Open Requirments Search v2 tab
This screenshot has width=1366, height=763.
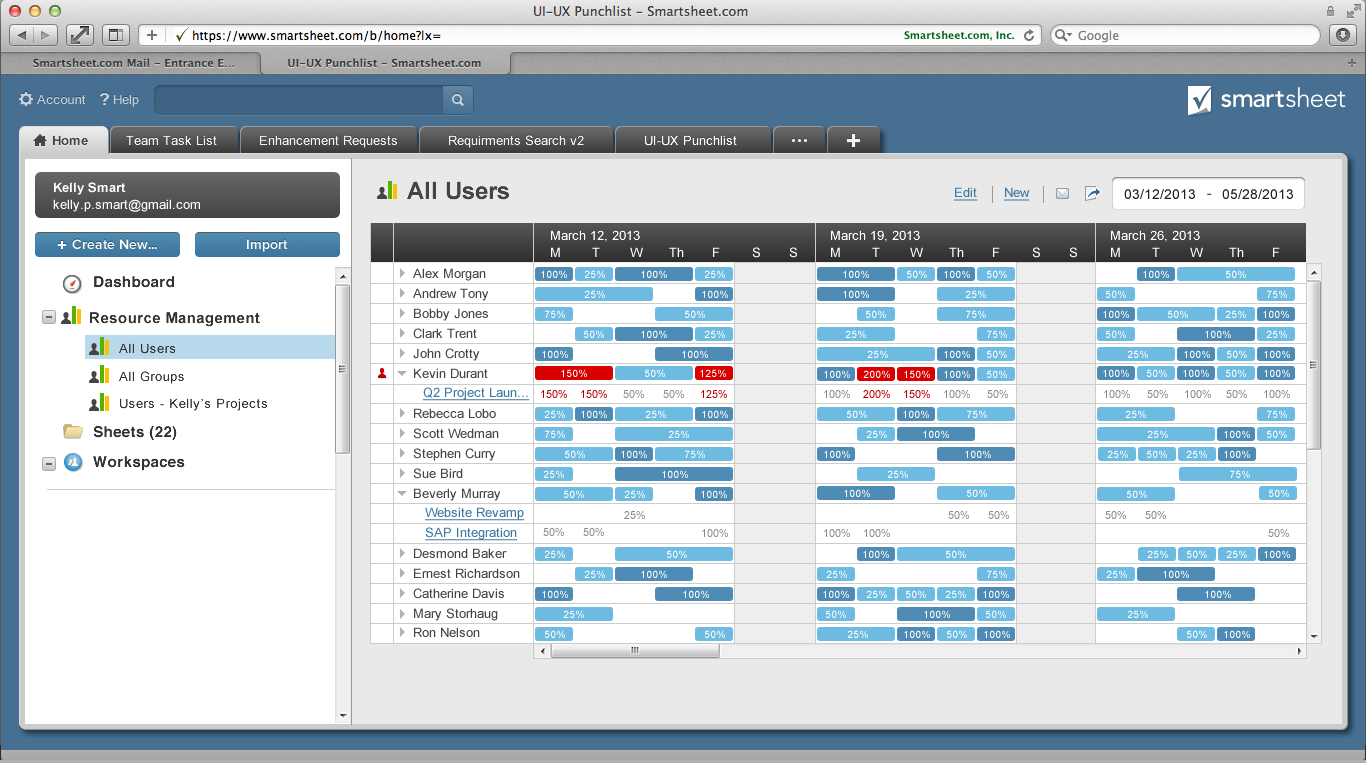516,141
